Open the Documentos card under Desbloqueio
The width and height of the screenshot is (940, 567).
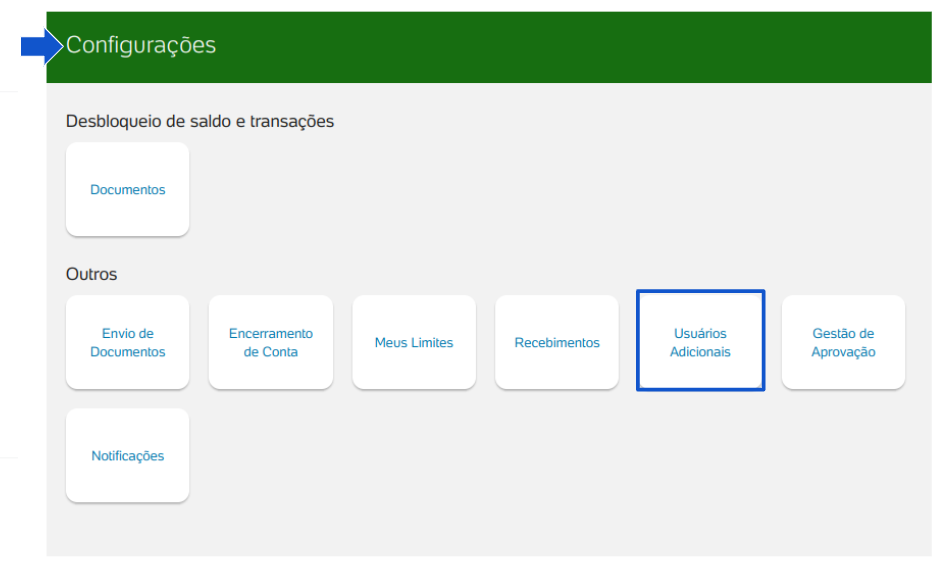pos(128,189)
